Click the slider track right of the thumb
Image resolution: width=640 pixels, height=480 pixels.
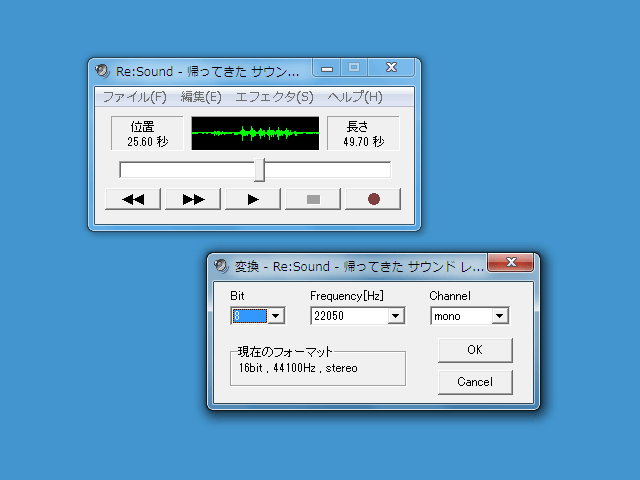[x=327, y=170]
